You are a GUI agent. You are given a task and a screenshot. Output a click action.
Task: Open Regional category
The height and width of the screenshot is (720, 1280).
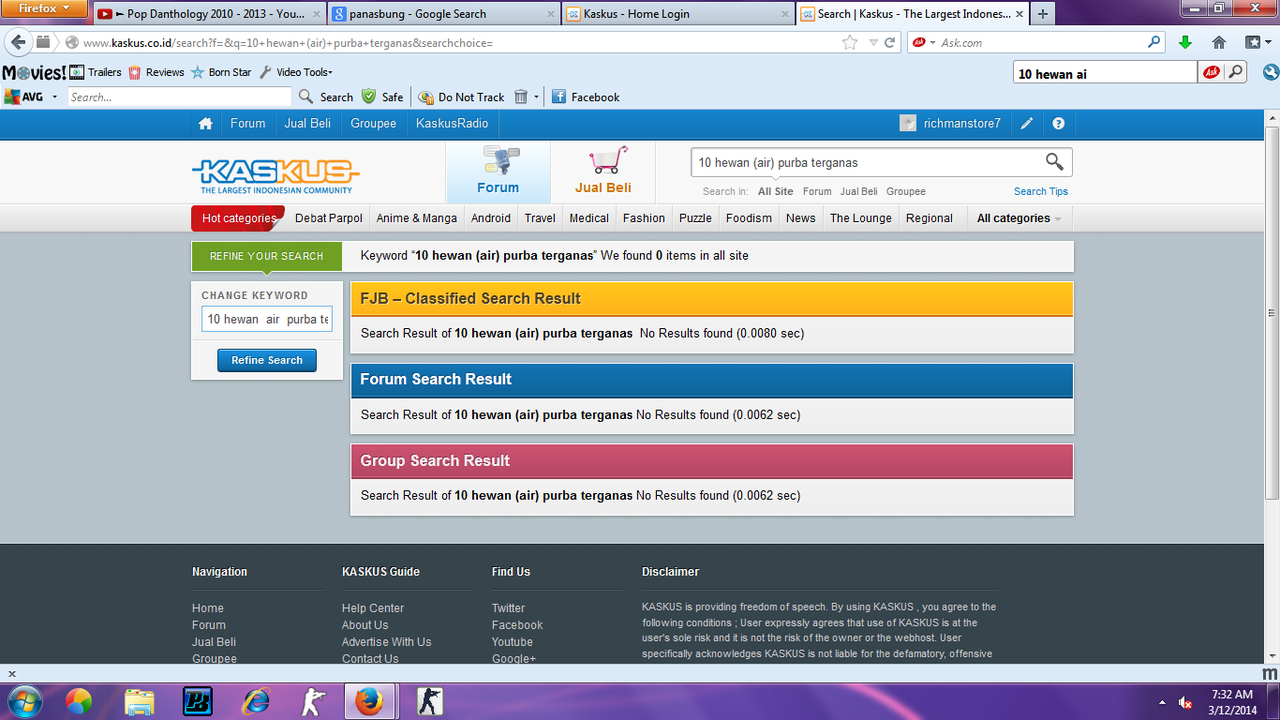pyautogui.click(x=929, y=218)
